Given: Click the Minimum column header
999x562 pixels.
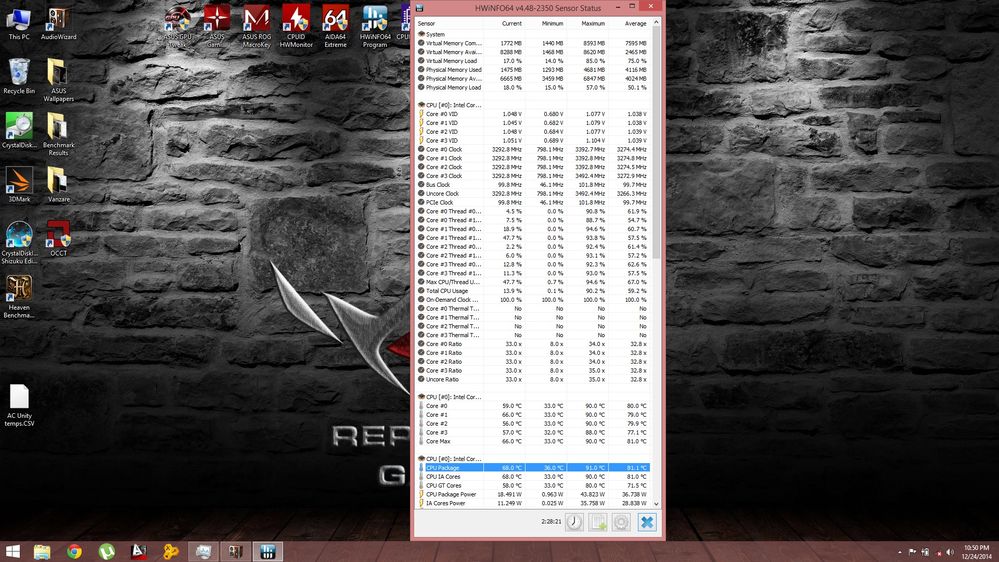Looking at the screenshot, I should (x=545, y=24).
